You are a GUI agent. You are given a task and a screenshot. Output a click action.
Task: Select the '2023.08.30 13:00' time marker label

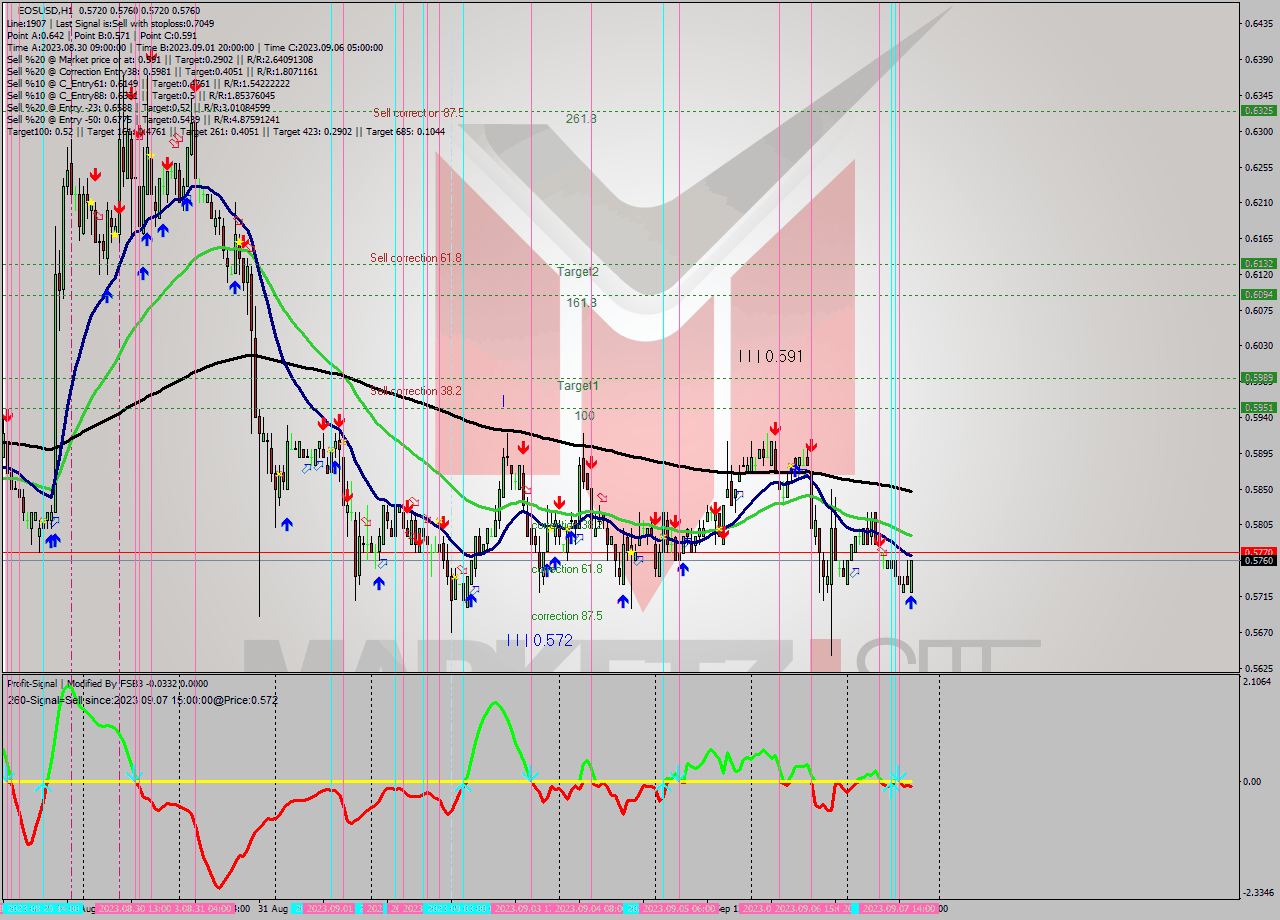136,908
